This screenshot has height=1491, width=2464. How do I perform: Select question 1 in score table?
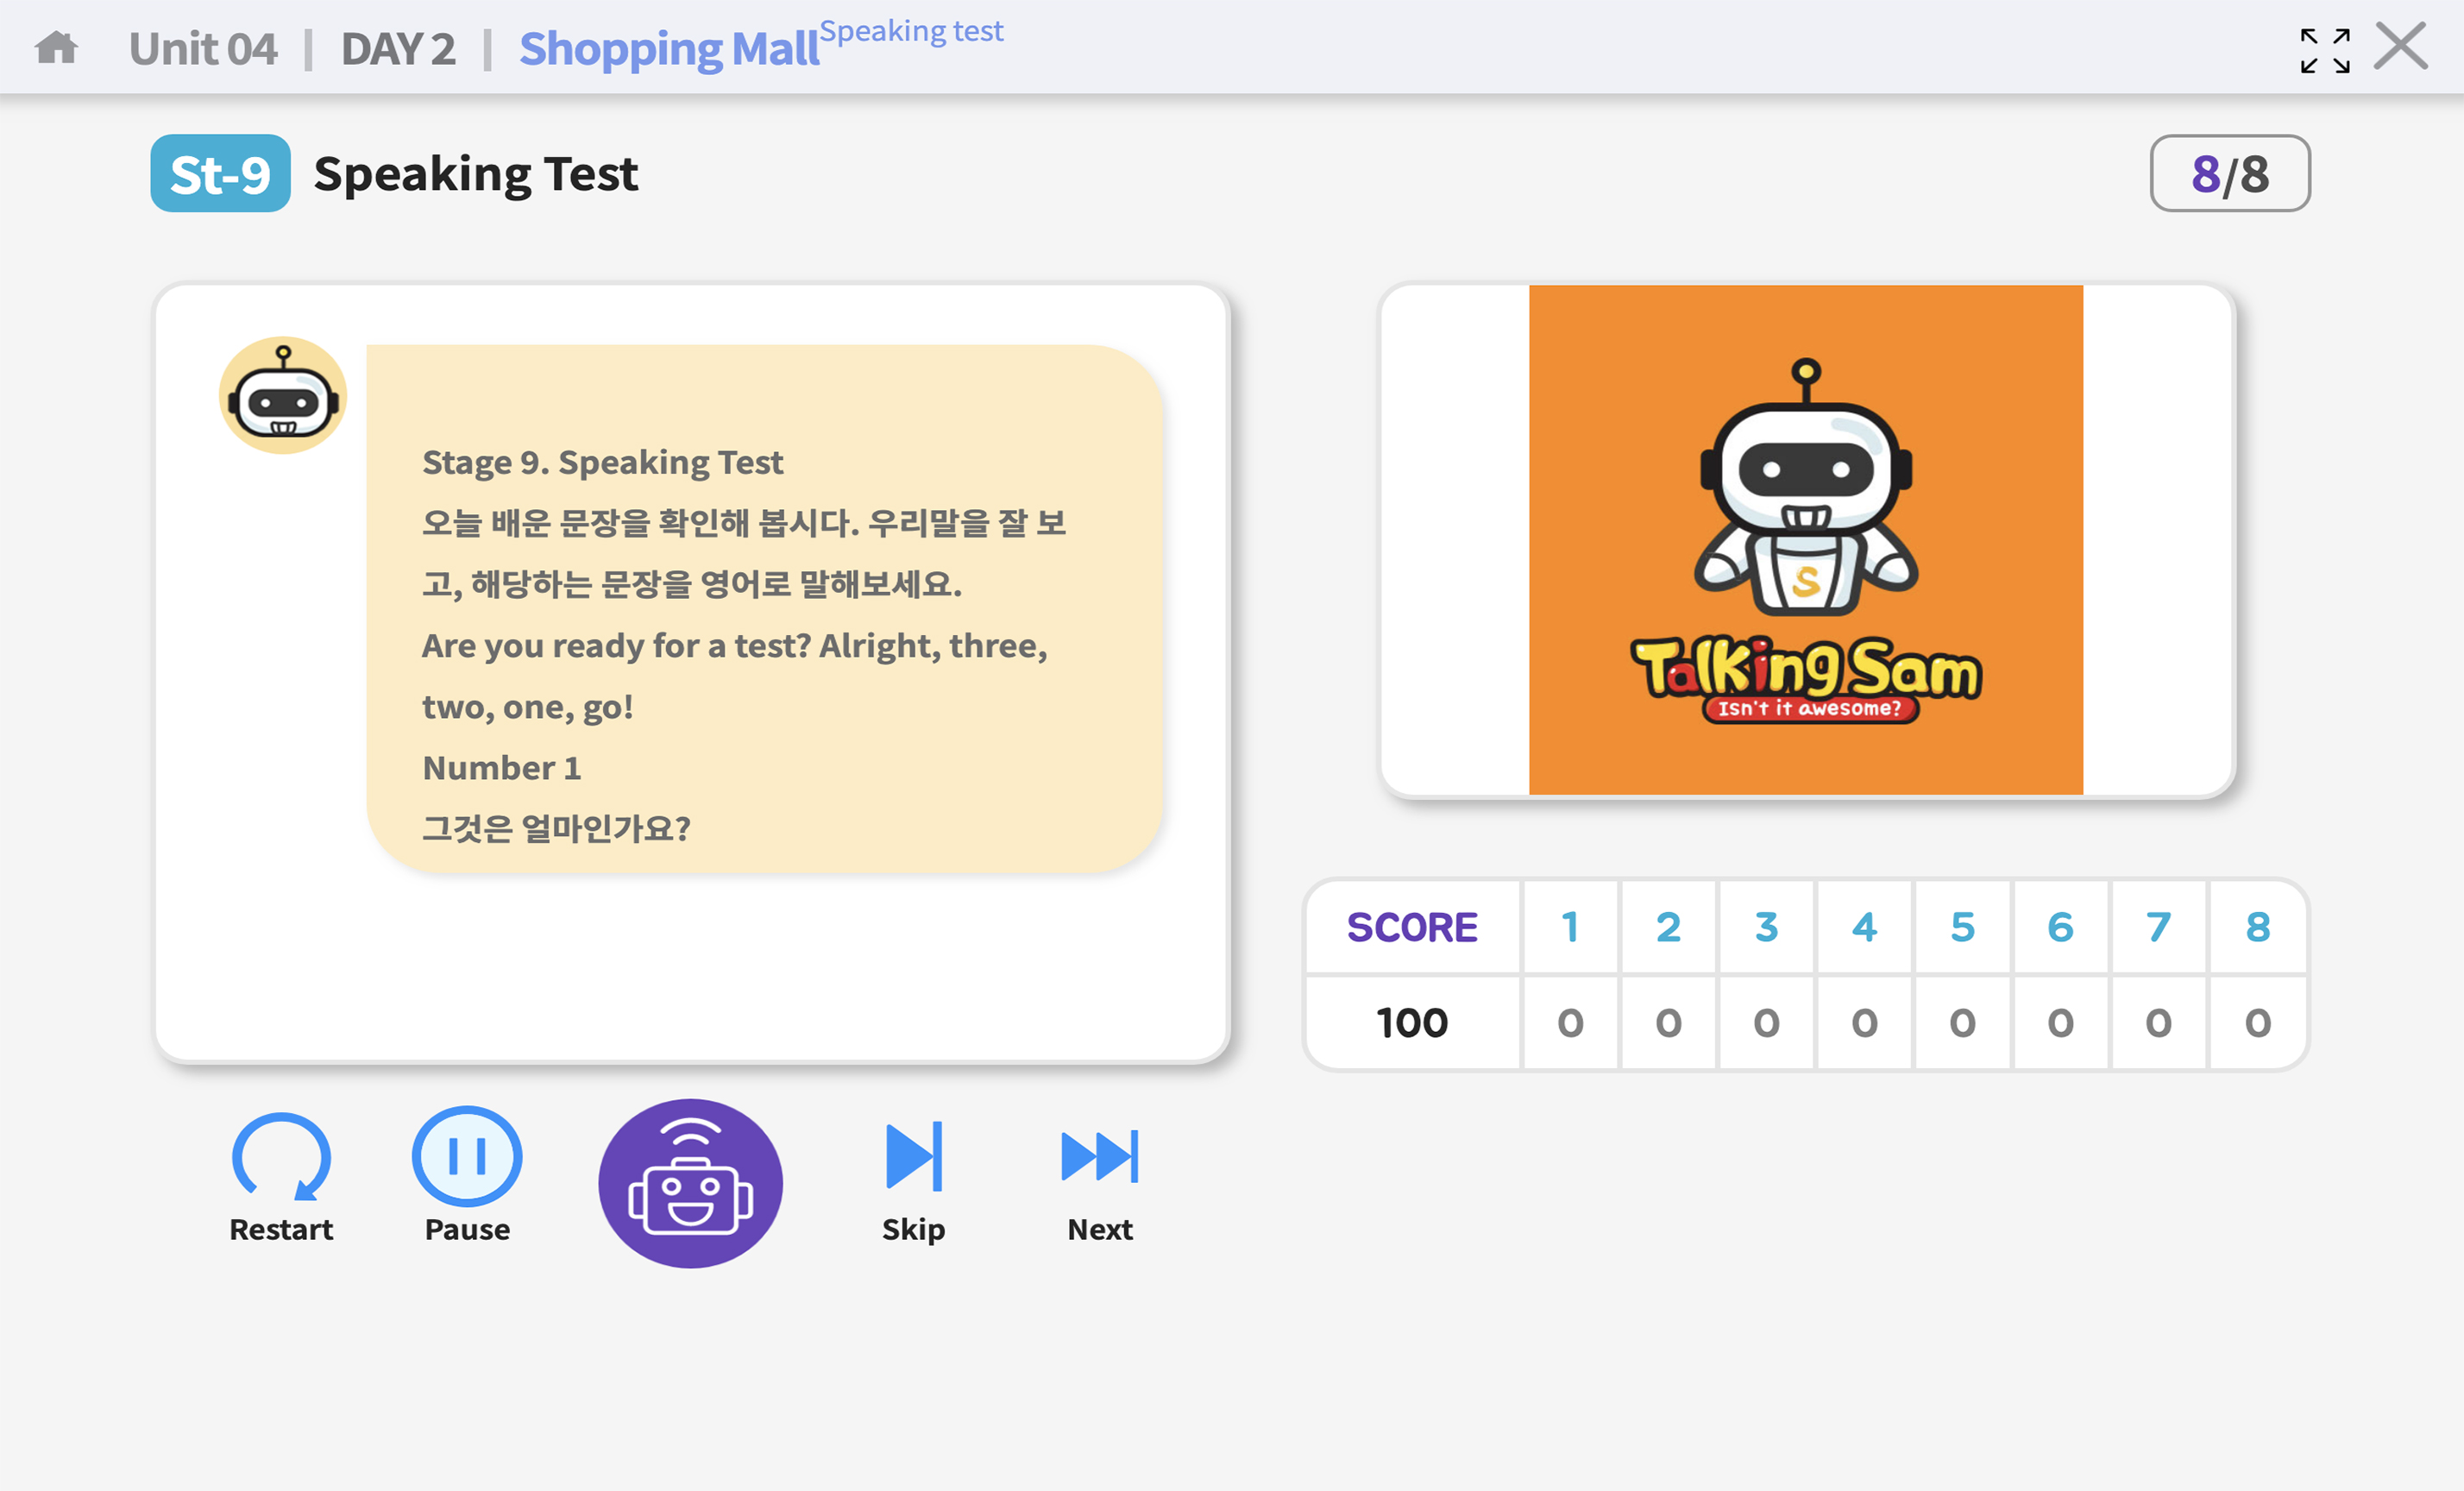coord(1570,927)
